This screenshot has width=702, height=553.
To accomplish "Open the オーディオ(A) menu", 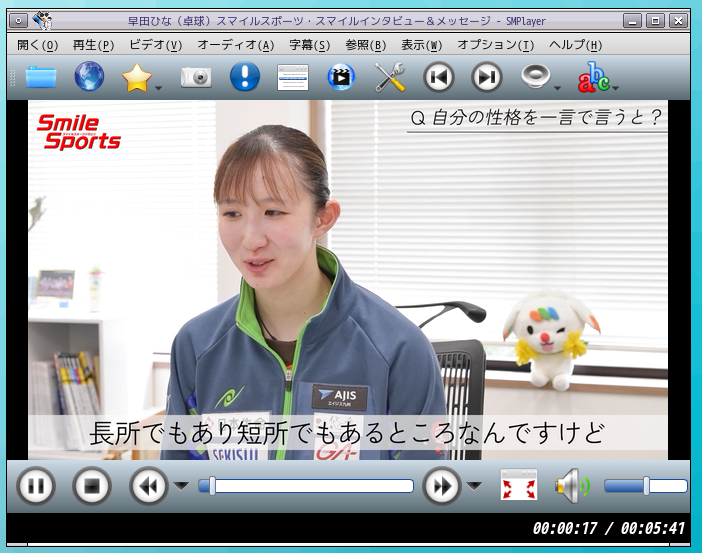I will [x=235, y=45].
